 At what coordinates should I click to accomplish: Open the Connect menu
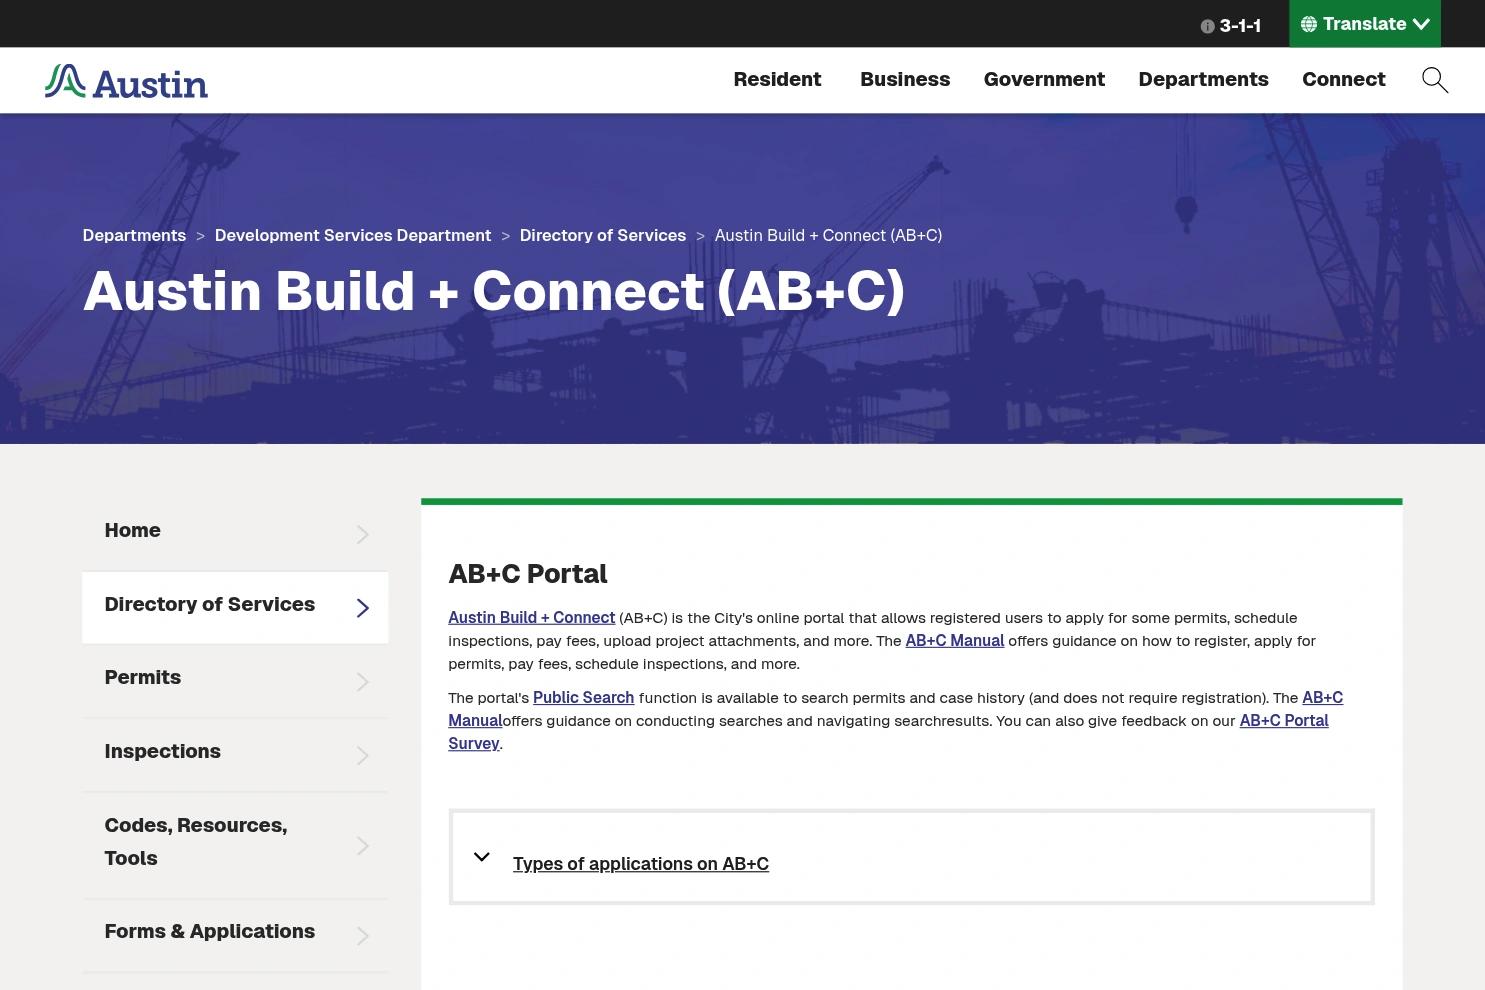click(x=1343, y=79)
